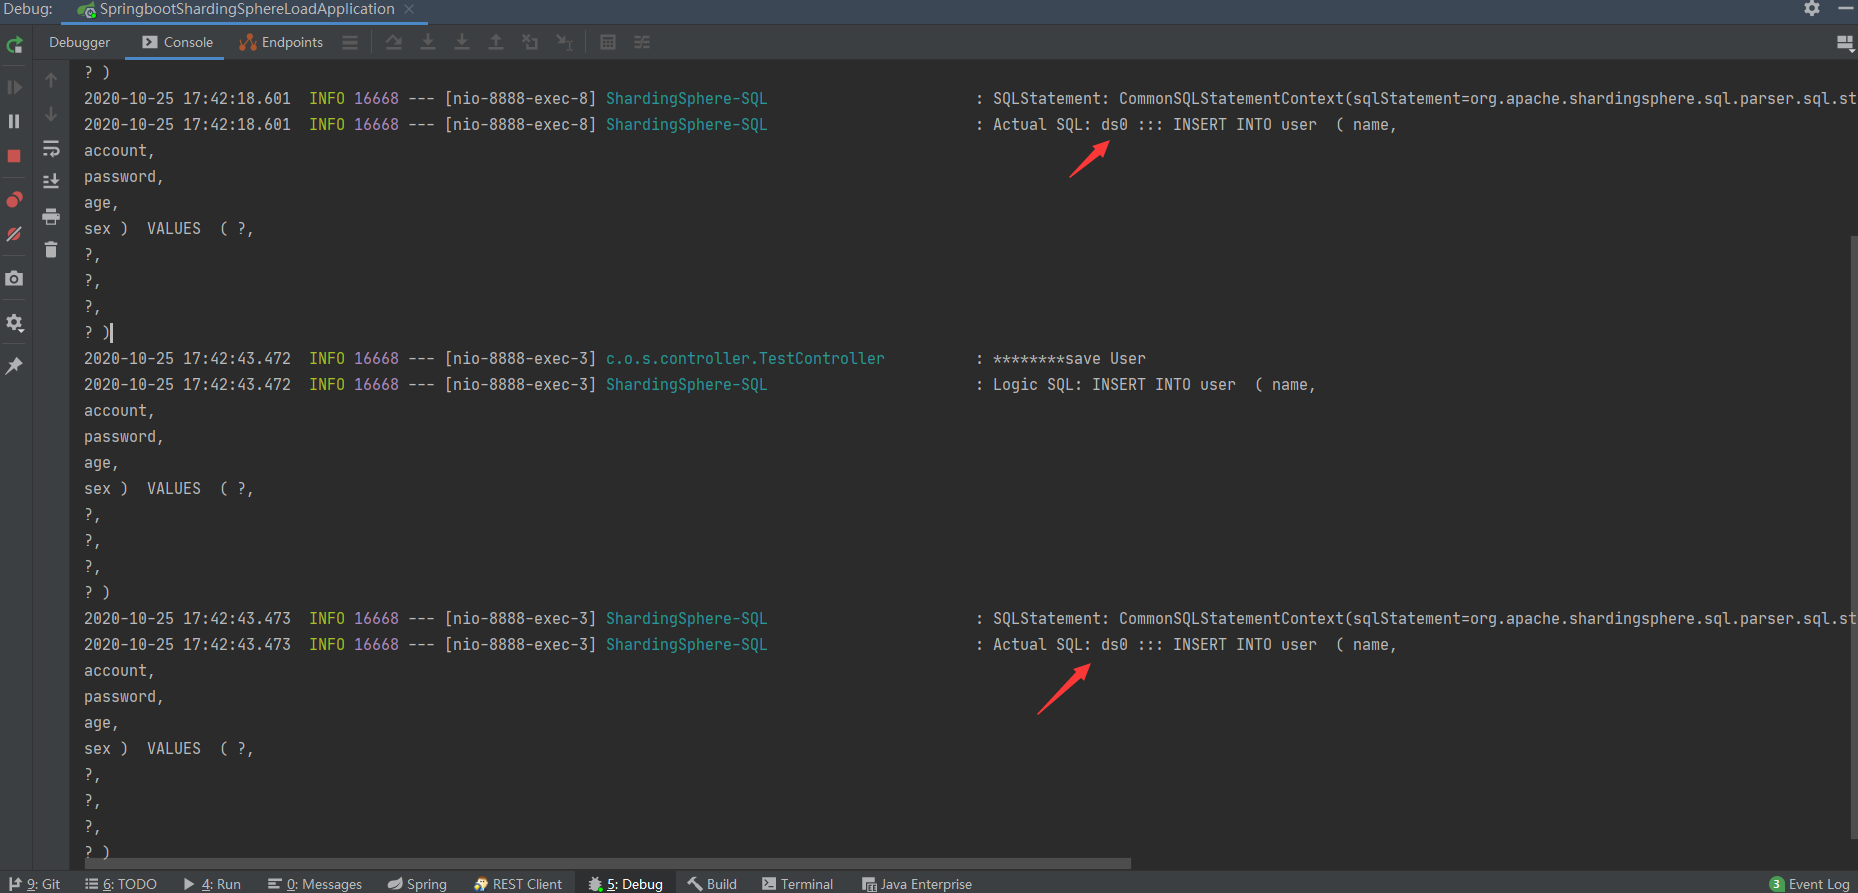Hide the Debug tool window

1846,9
